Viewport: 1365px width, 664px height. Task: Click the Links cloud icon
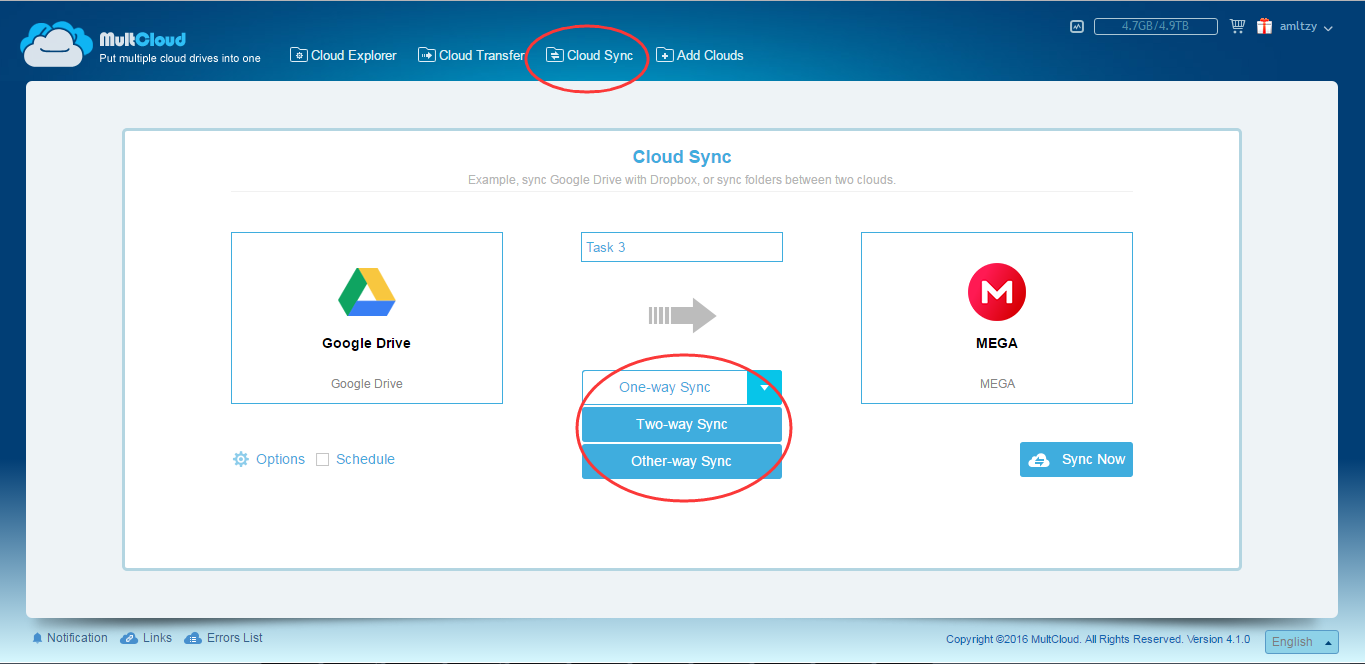(x=129, y=638)
